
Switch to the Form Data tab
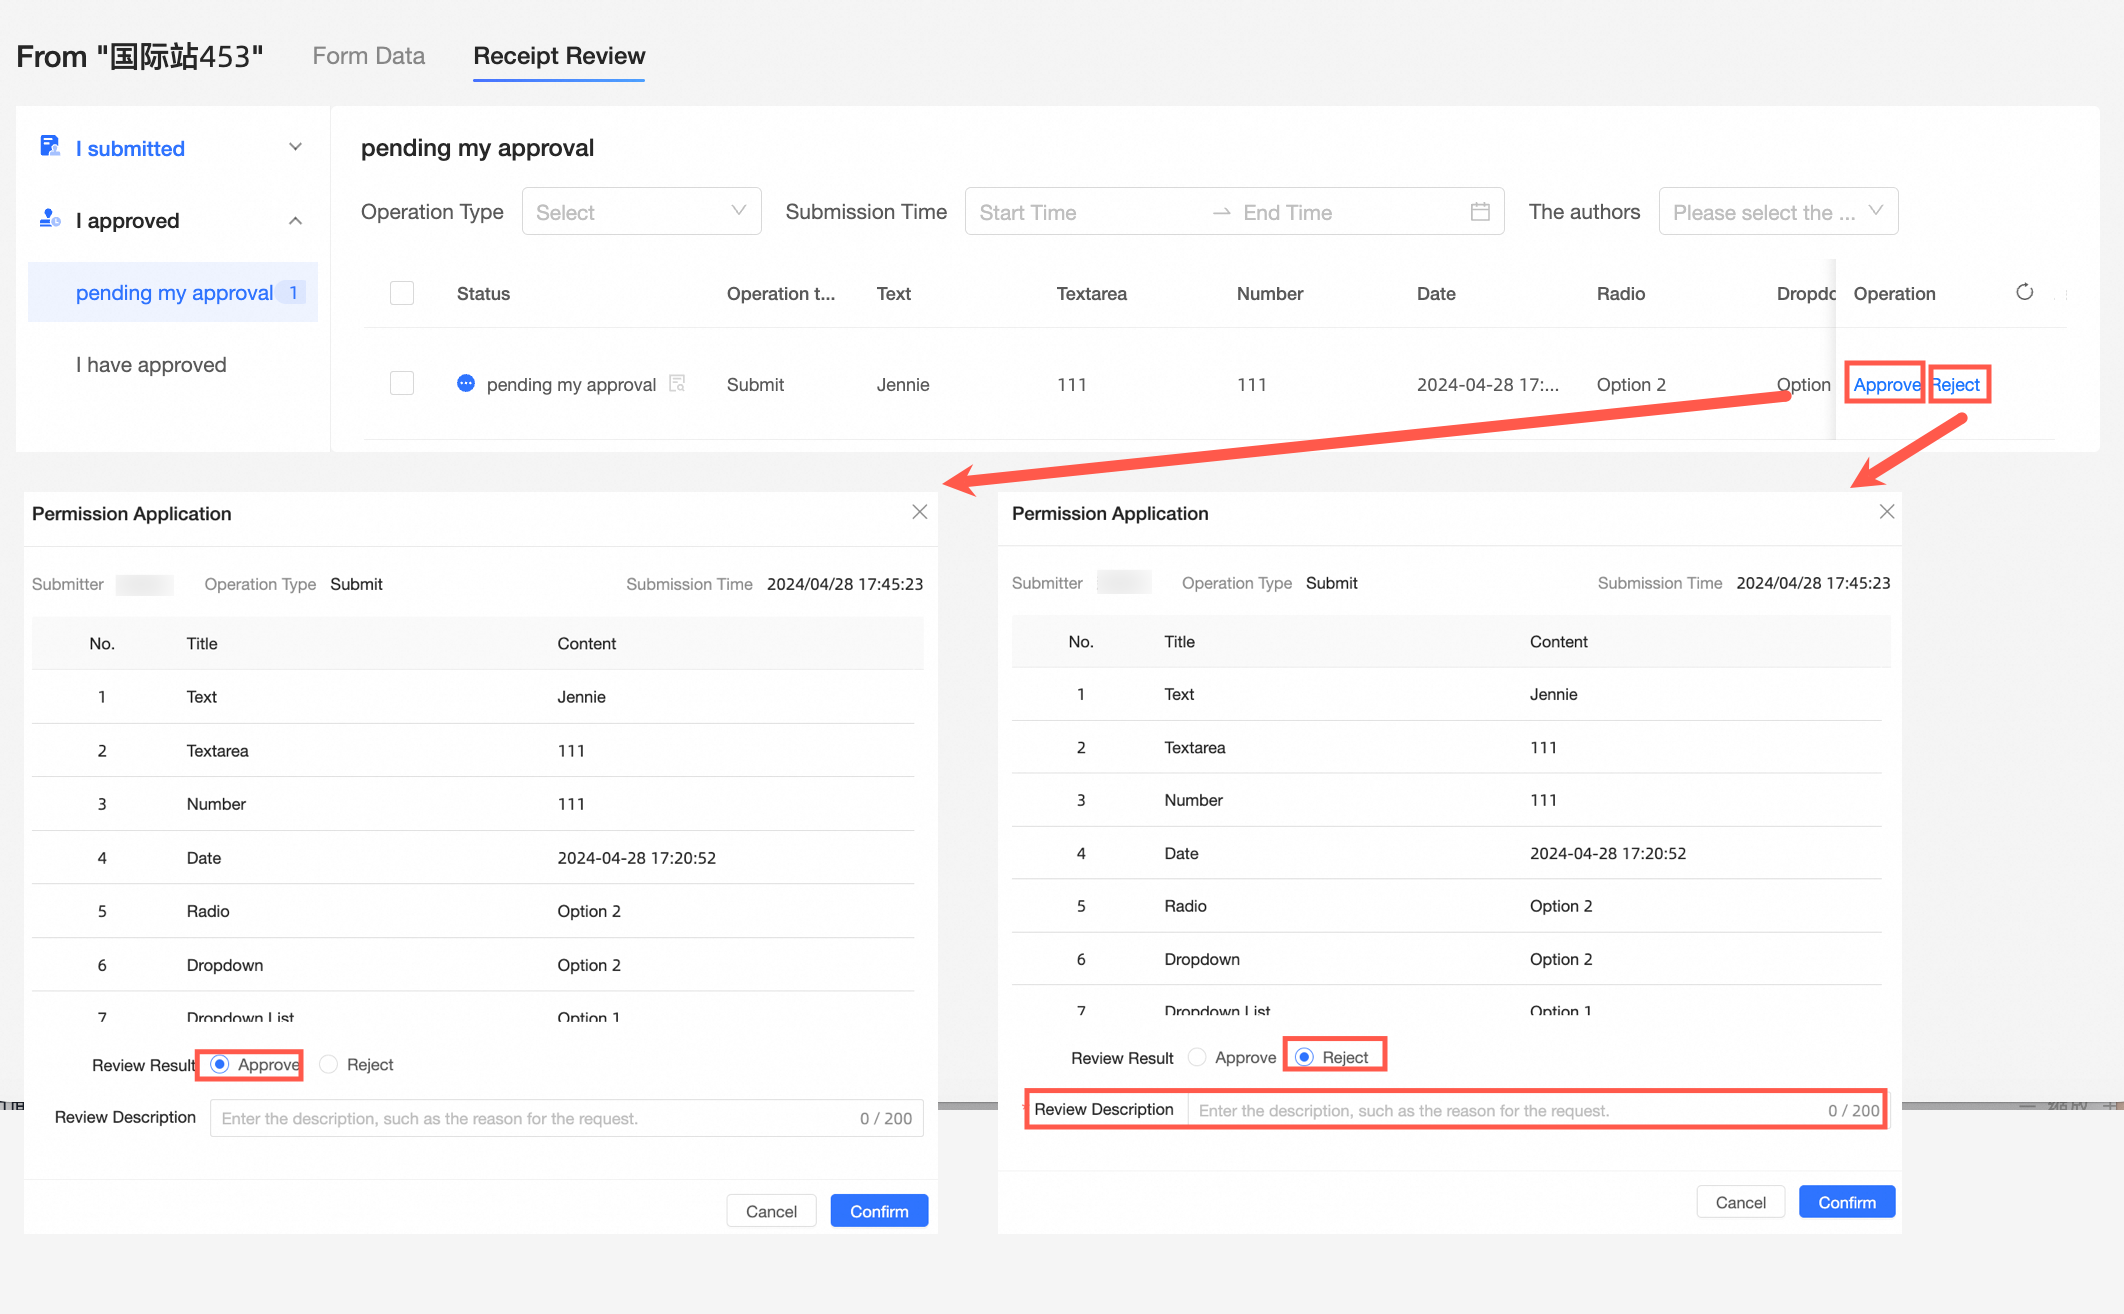click(368, 56)
